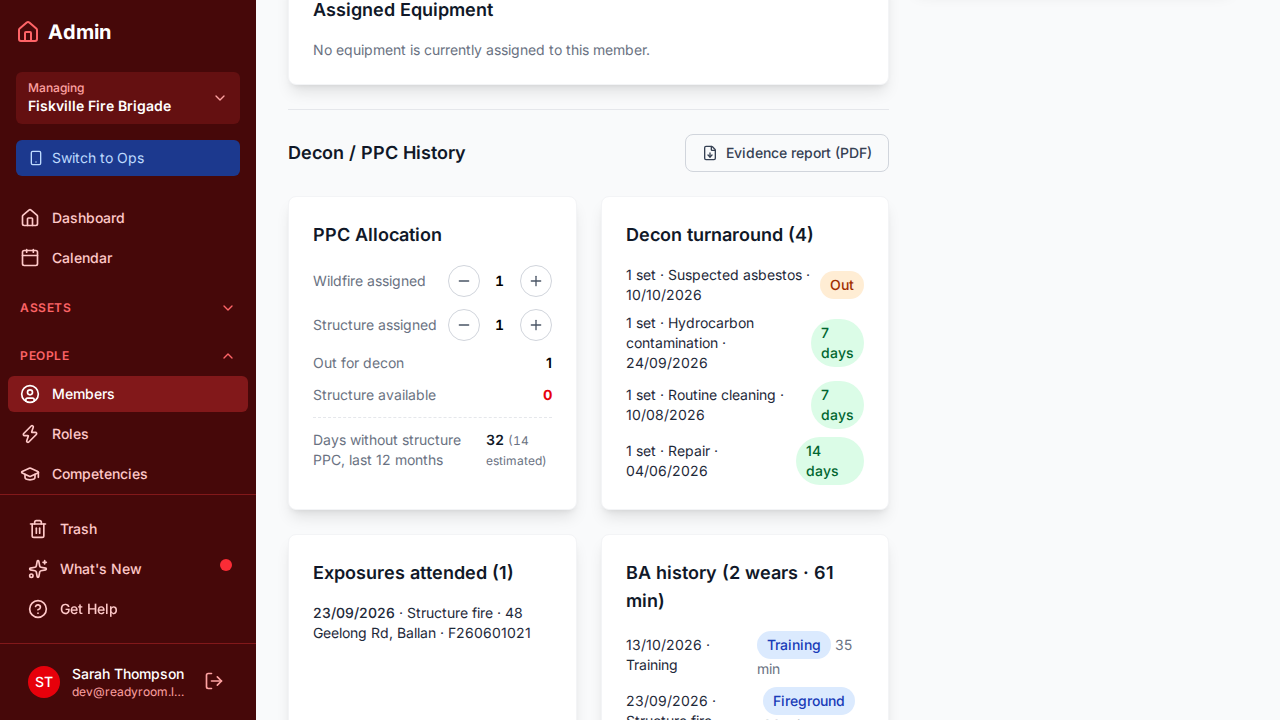The height and width of the screenshot is (720, 1280).
Task: Open the Managing Fiskville Fire Brigade dropdown
Action: [x=128, y=98]
